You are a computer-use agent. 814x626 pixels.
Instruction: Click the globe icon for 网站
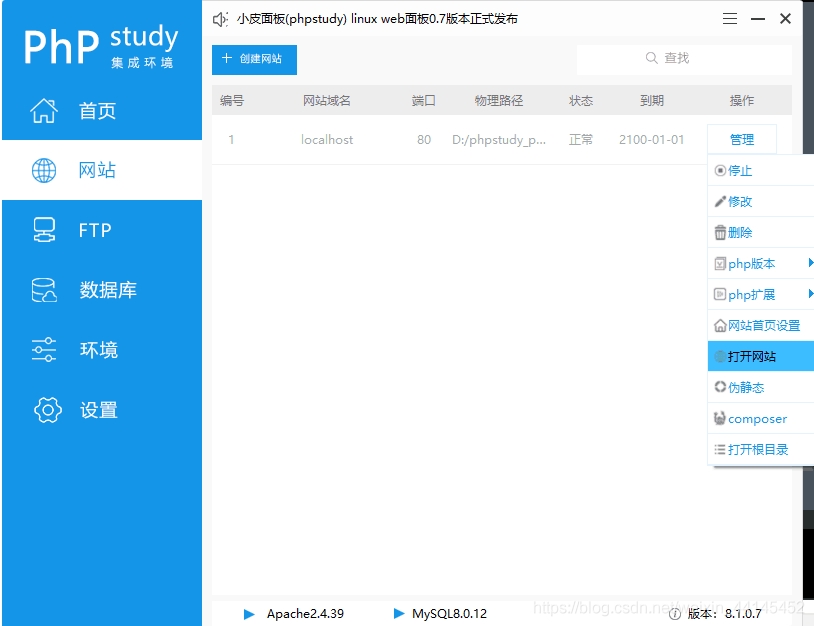44,171
